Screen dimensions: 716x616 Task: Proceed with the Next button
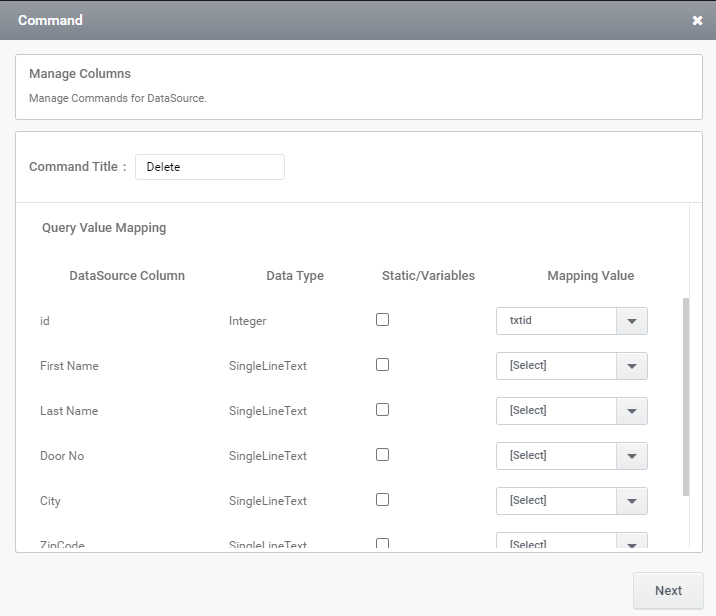668,590
